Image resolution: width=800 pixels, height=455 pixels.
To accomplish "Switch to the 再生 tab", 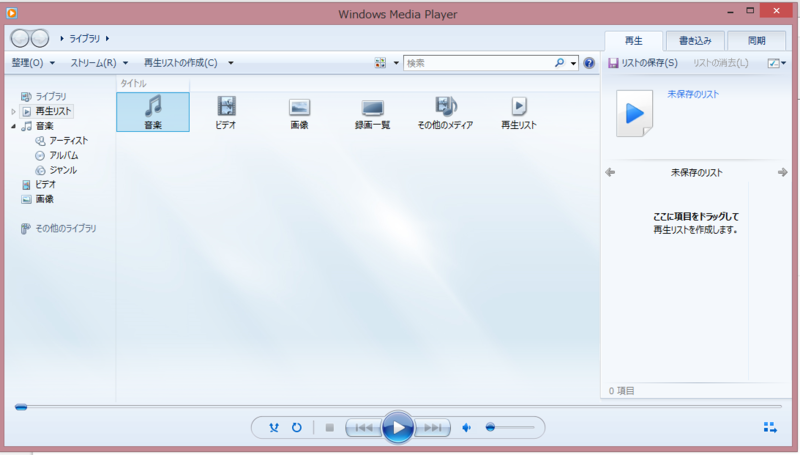I will click(634, 40).
